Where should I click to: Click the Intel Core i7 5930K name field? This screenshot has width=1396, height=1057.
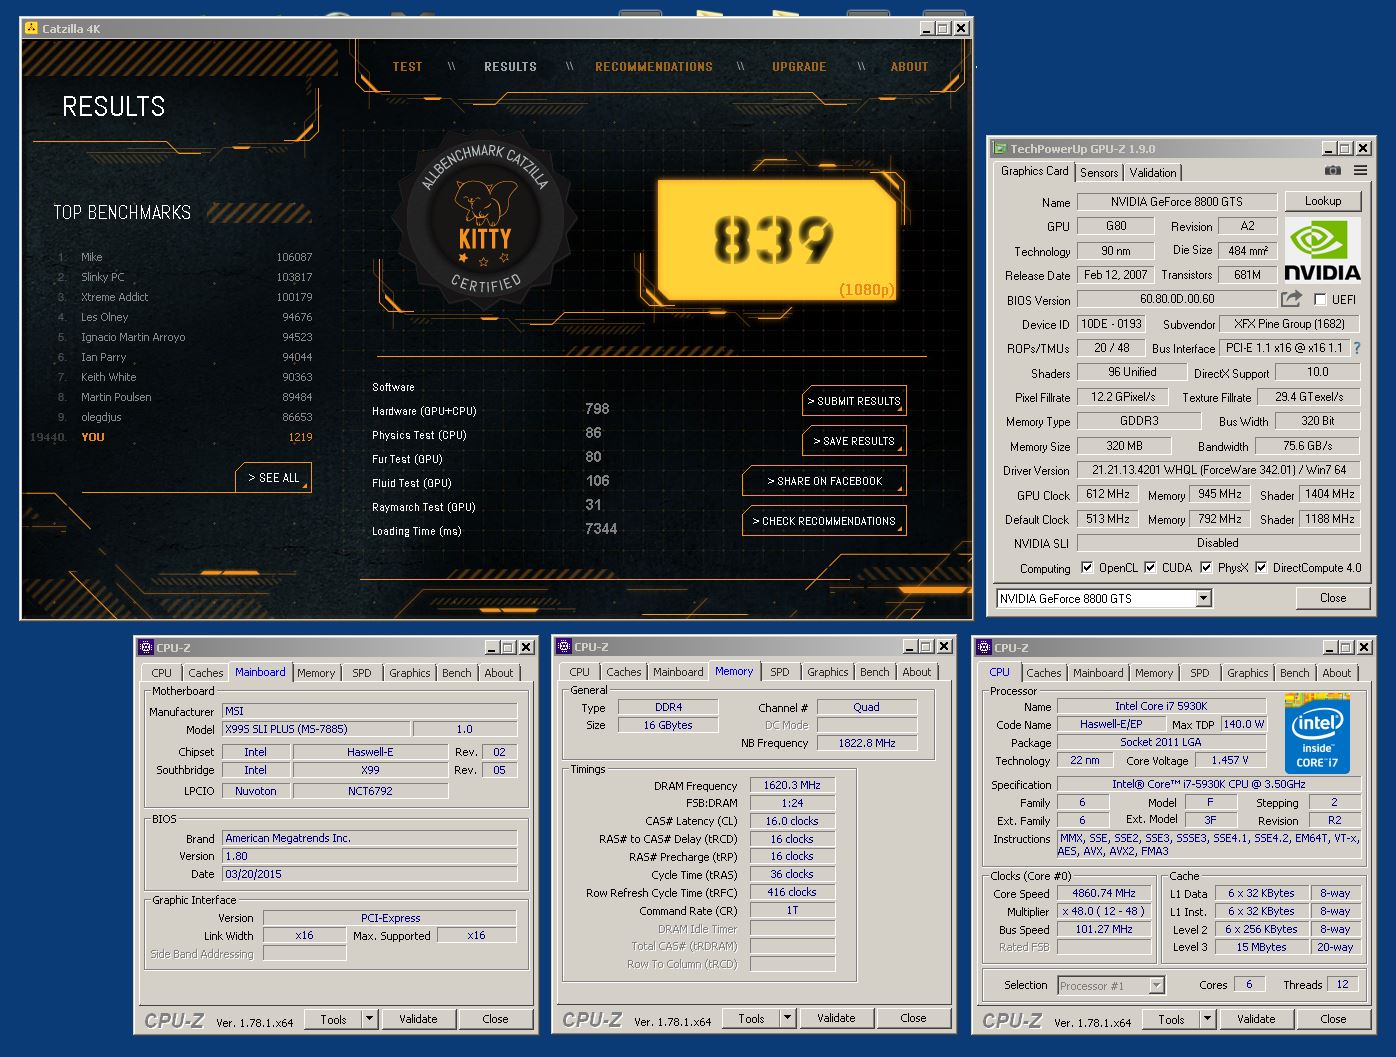(1161, 706)
